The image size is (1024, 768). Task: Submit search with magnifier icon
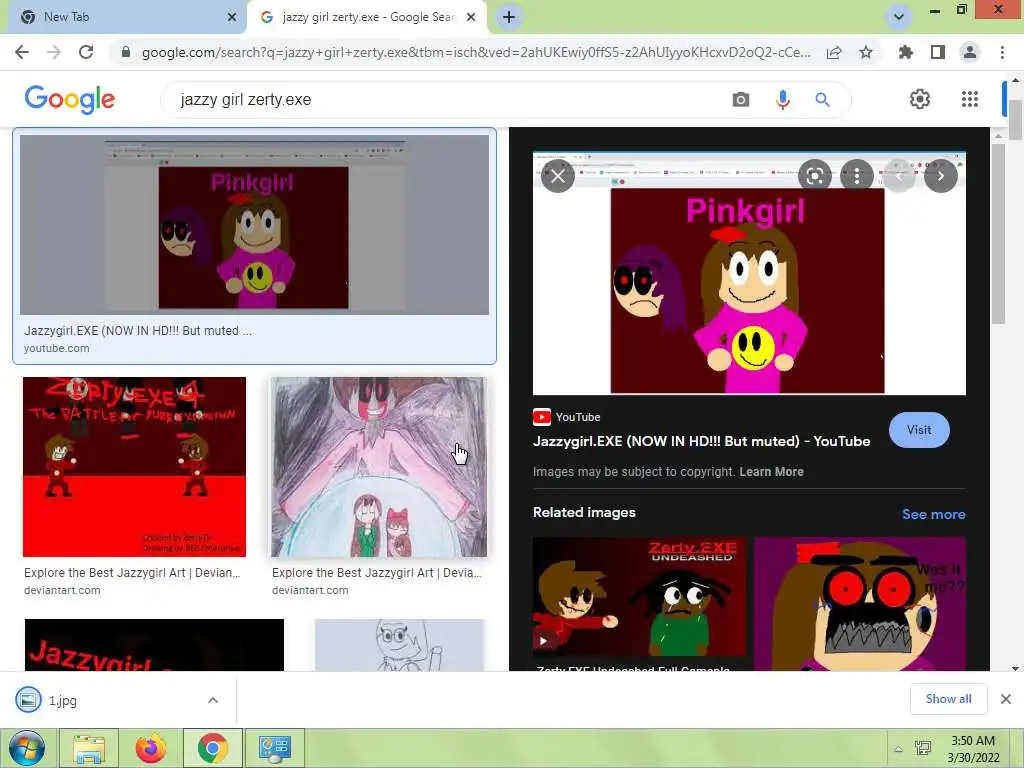822,99
